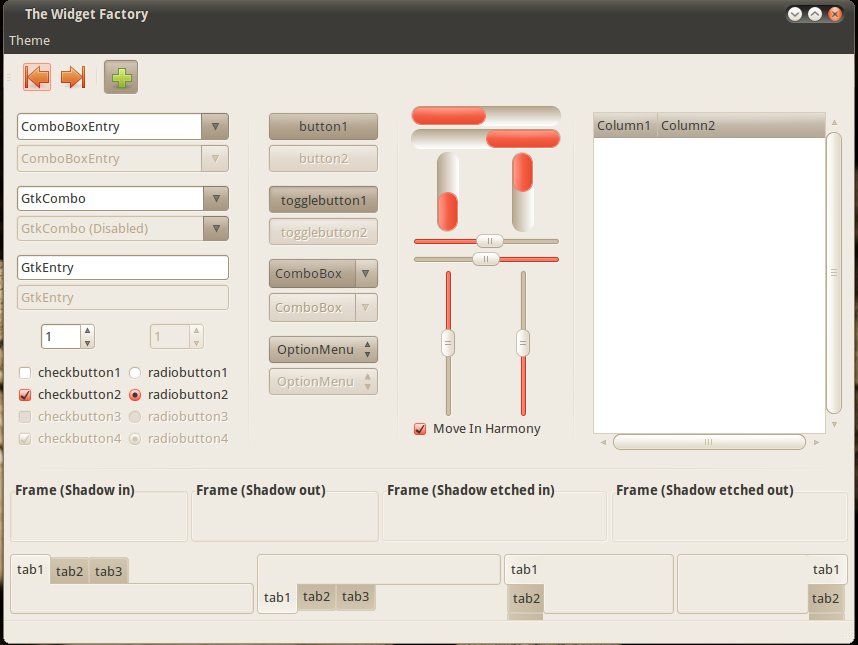This screenshot has width=858, height=645.
Task: Switch to tab2 in the bottom-tabbed notebook
Action: tap(316, 596)
